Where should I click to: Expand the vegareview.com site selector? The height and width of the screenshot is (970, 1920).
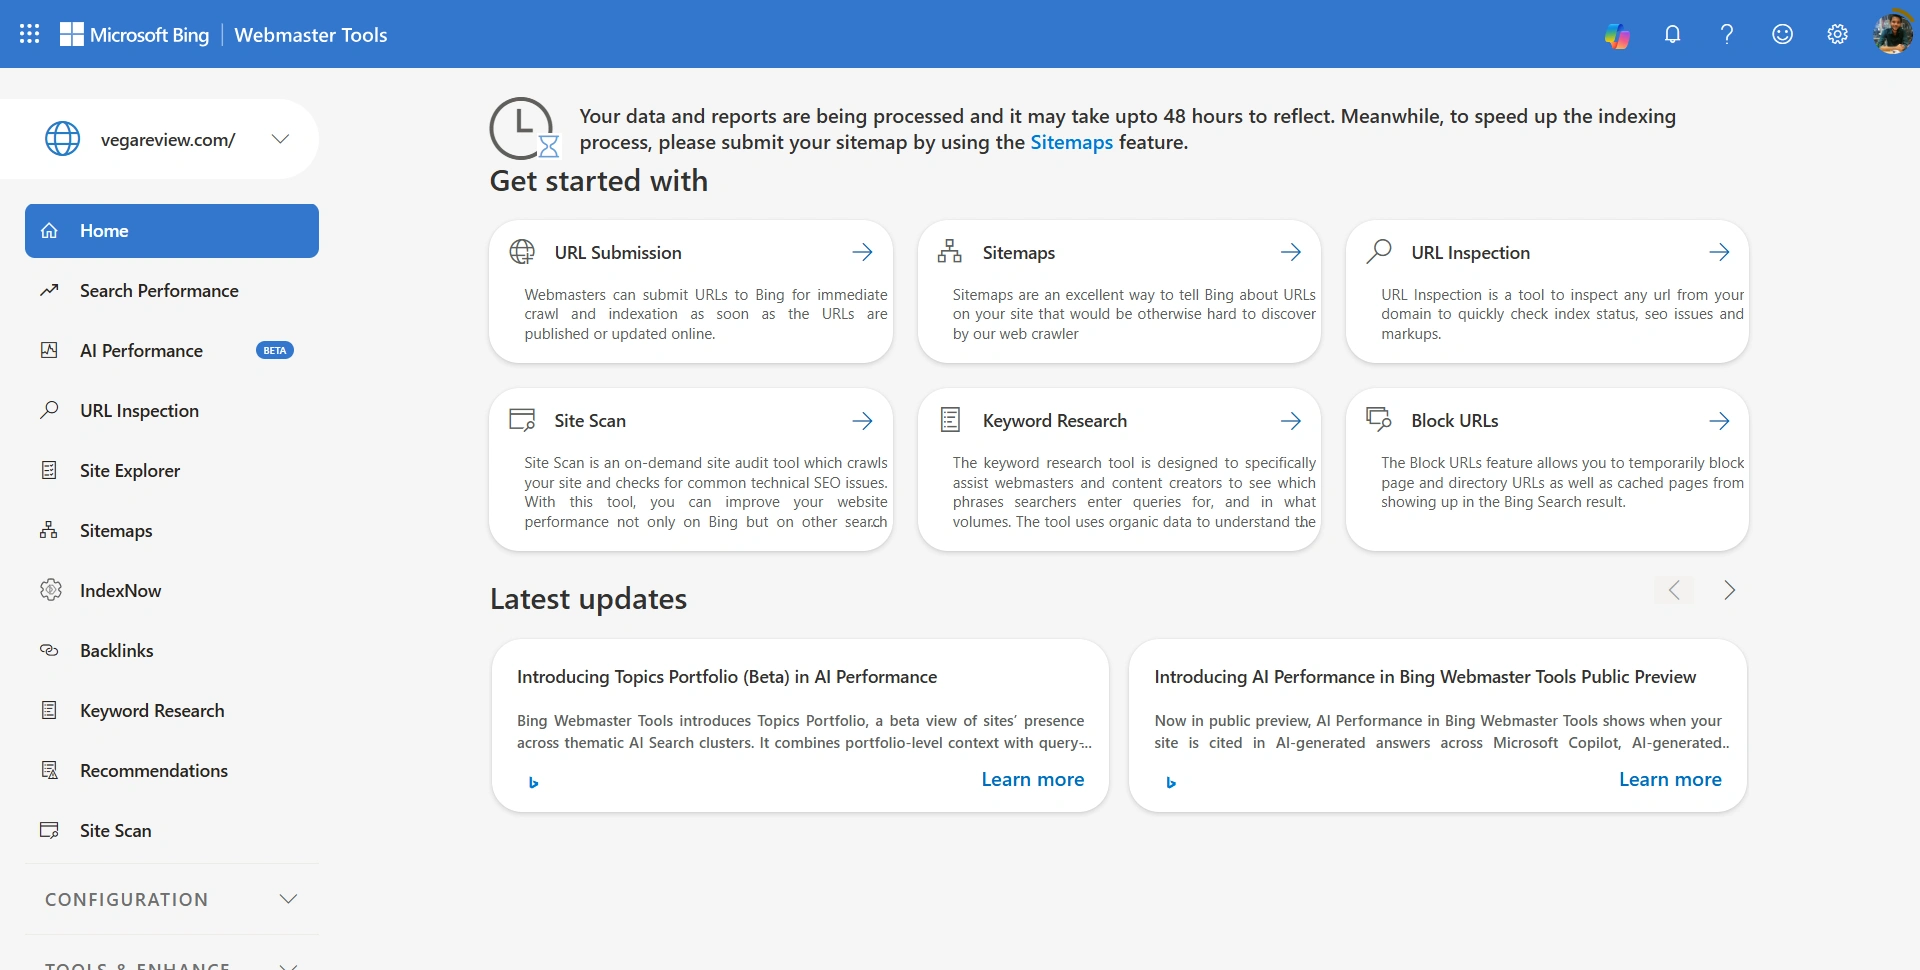[x=280, y=139]
